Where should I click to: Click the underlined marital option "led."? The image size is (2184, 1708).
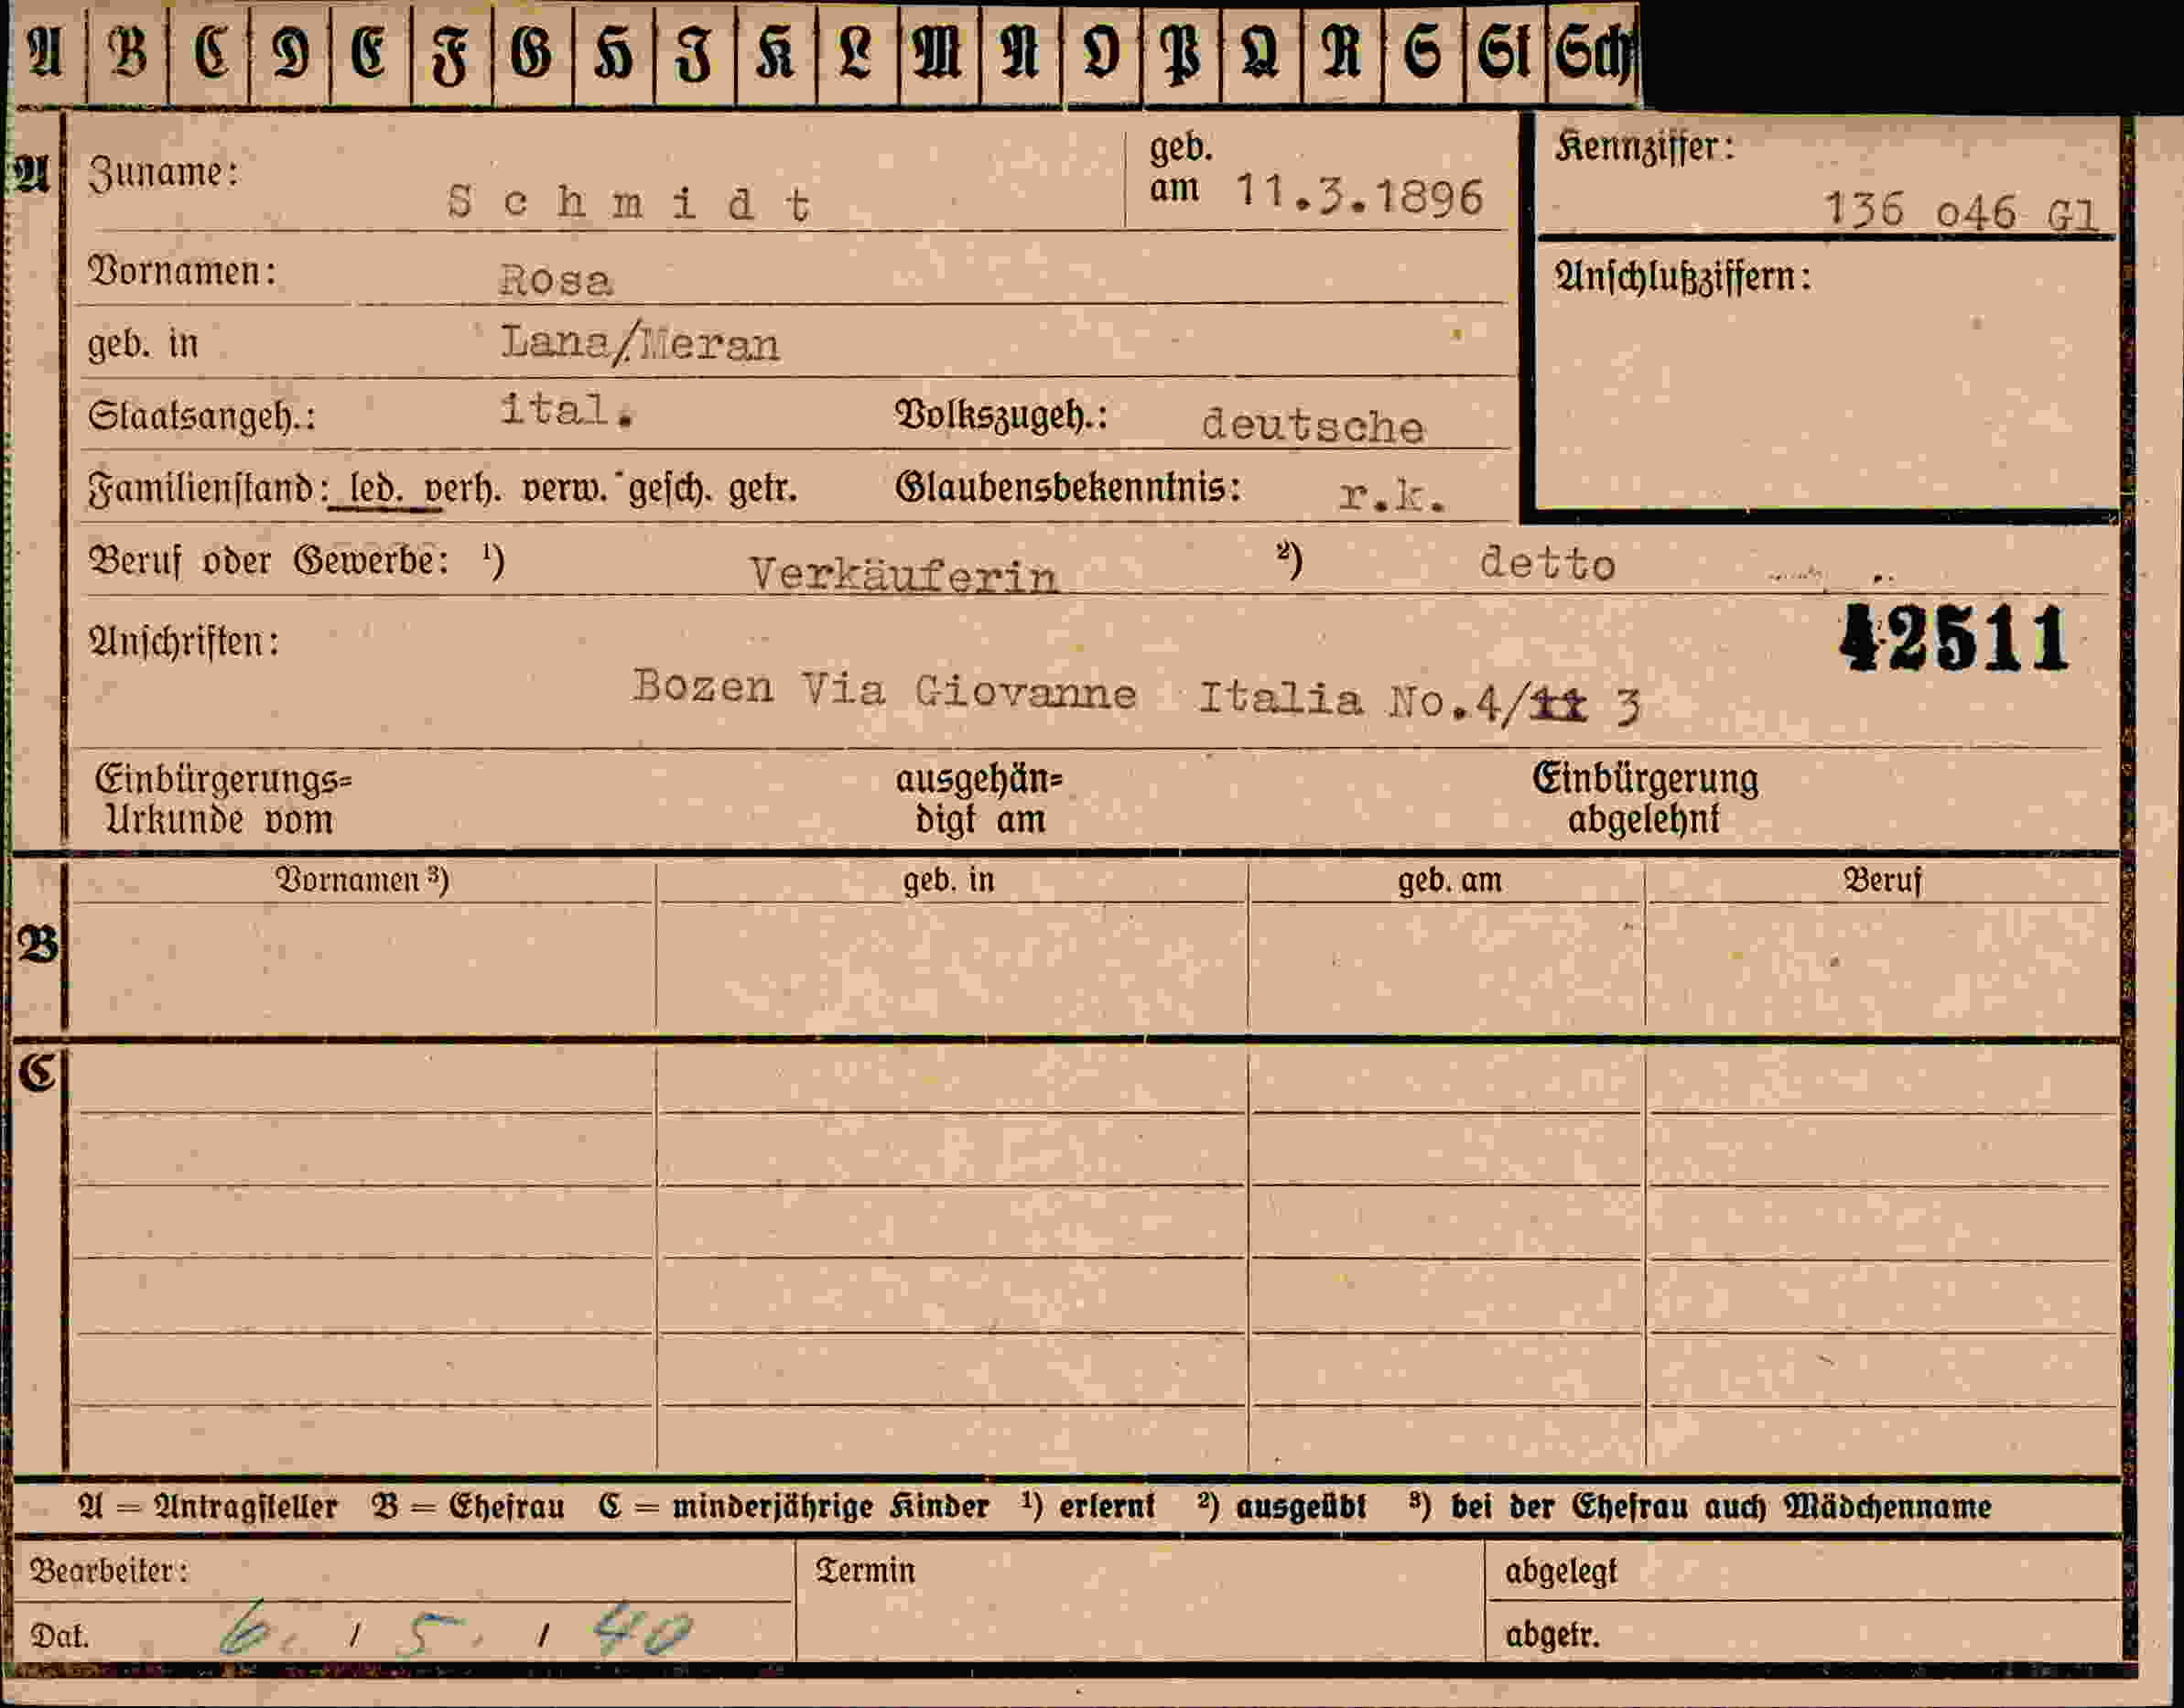point(377,489)
